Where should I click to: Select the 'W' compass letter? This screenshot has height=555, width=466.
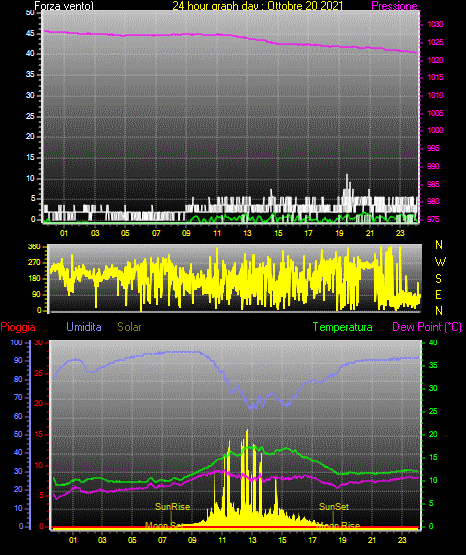click(440, 262)
